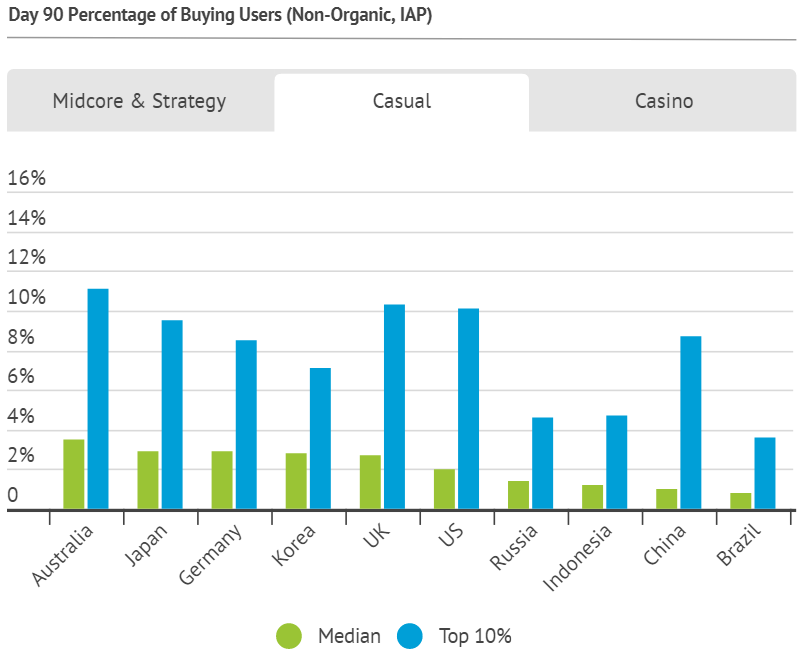
Task: Select Germany's green Median bar
Action: click(x=222, y=480)
